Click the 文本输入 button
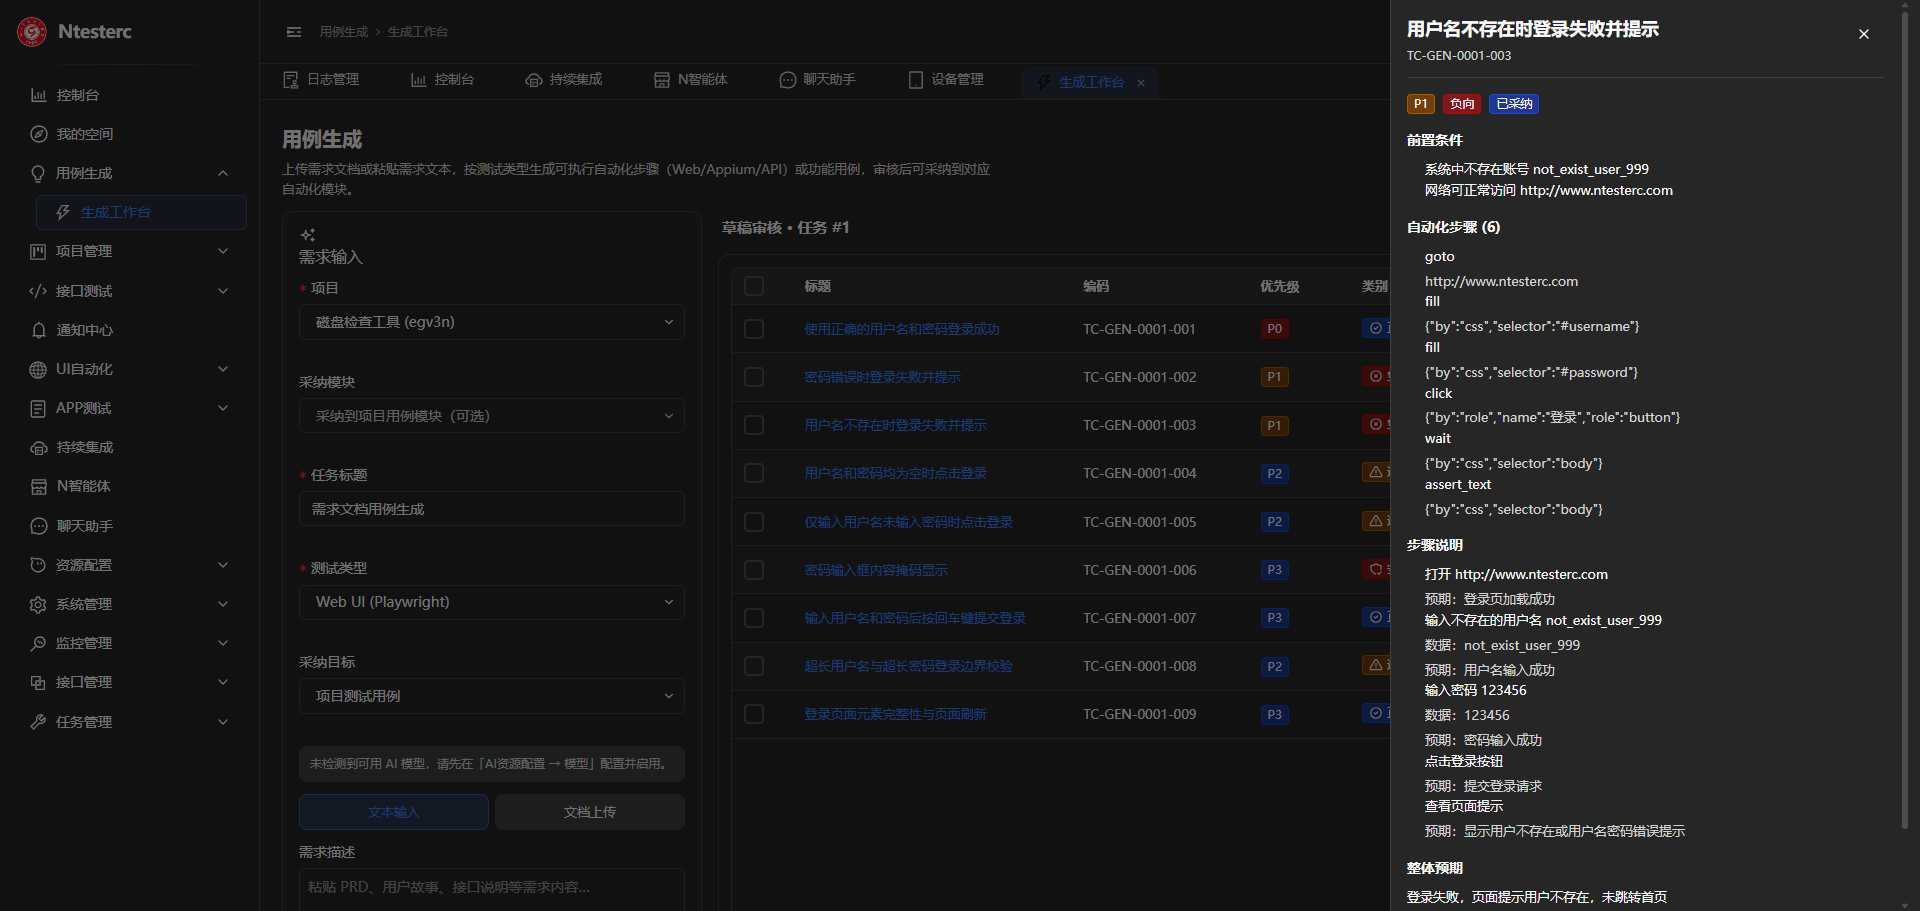Viewport: 1920px width, 911px height. point(394,812)
